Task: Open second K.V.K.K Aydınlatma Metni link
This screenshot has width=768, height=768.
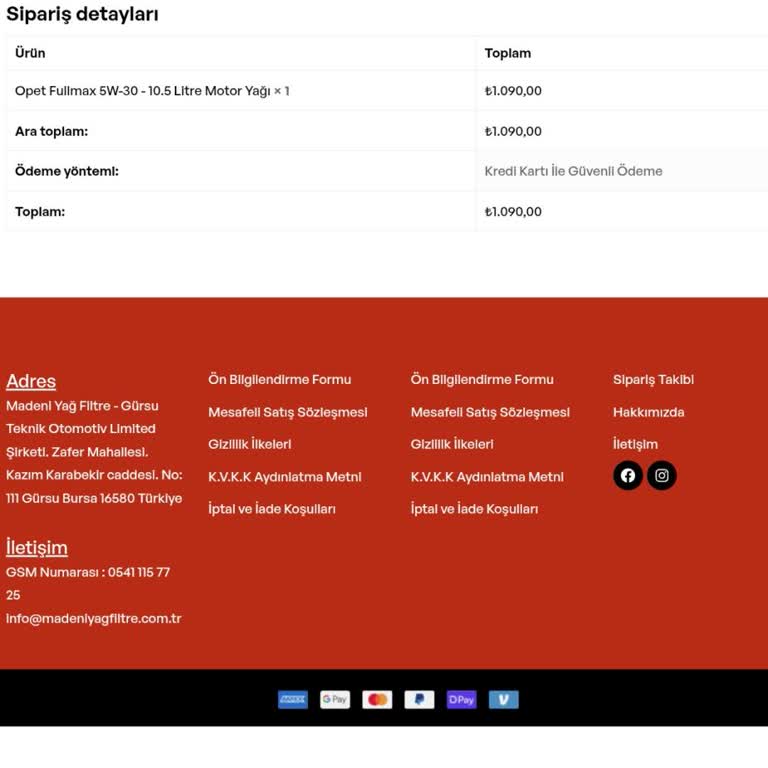Action: [x=487, y=477]
